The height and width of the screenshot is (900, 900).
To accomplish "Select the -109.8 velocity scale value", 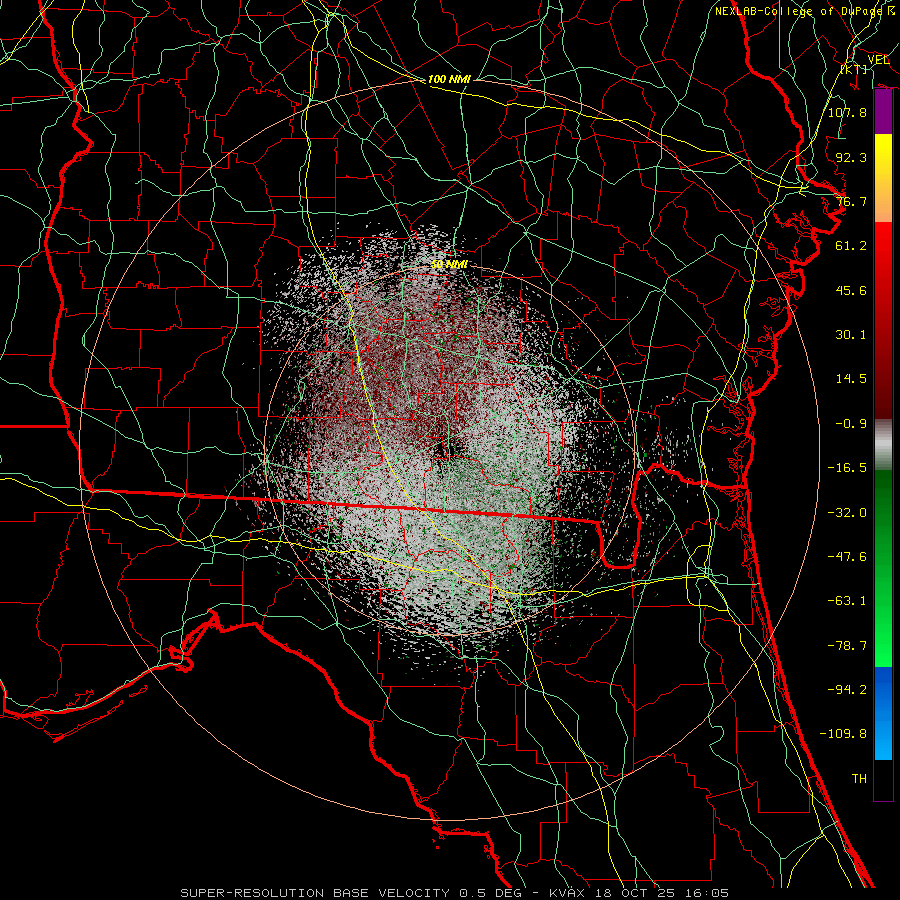I will (843, 734).
